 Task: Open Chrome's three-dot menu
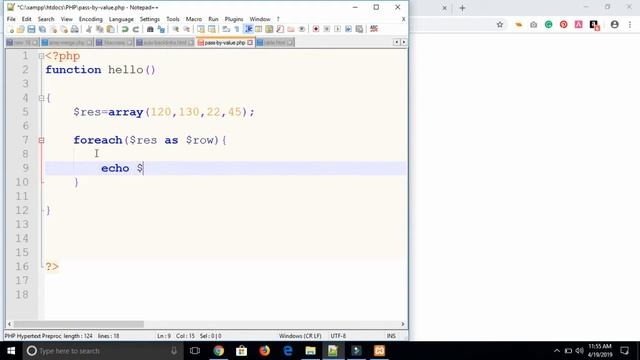coord(630,24)
